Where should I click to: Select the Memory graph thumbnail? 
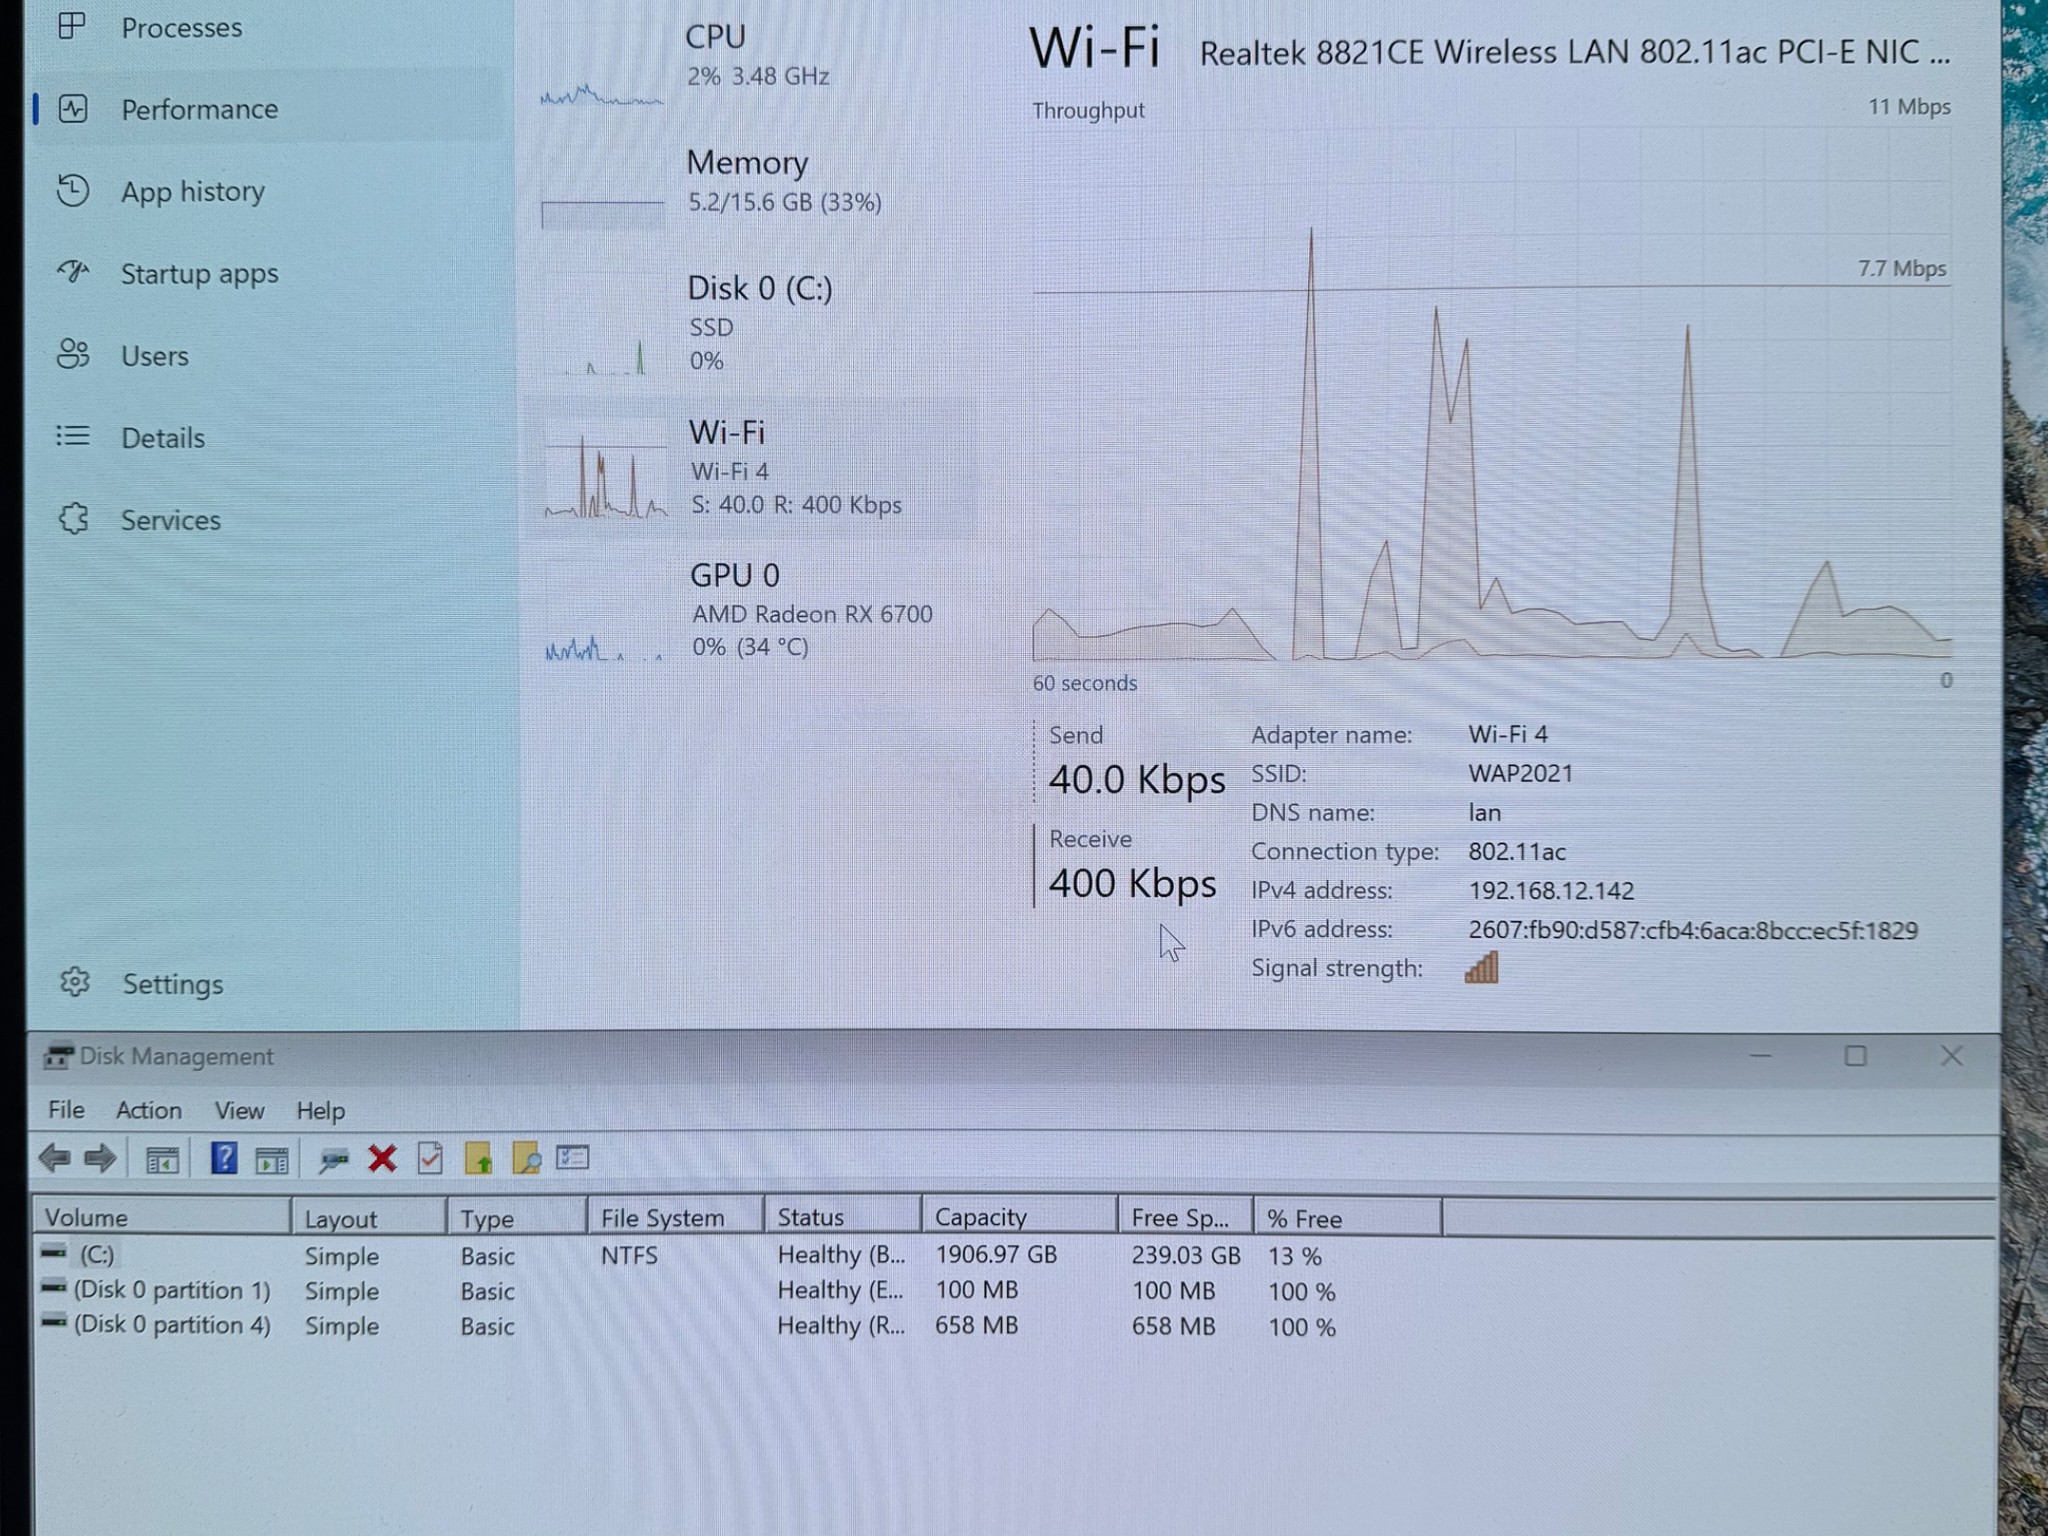point(747,183)
